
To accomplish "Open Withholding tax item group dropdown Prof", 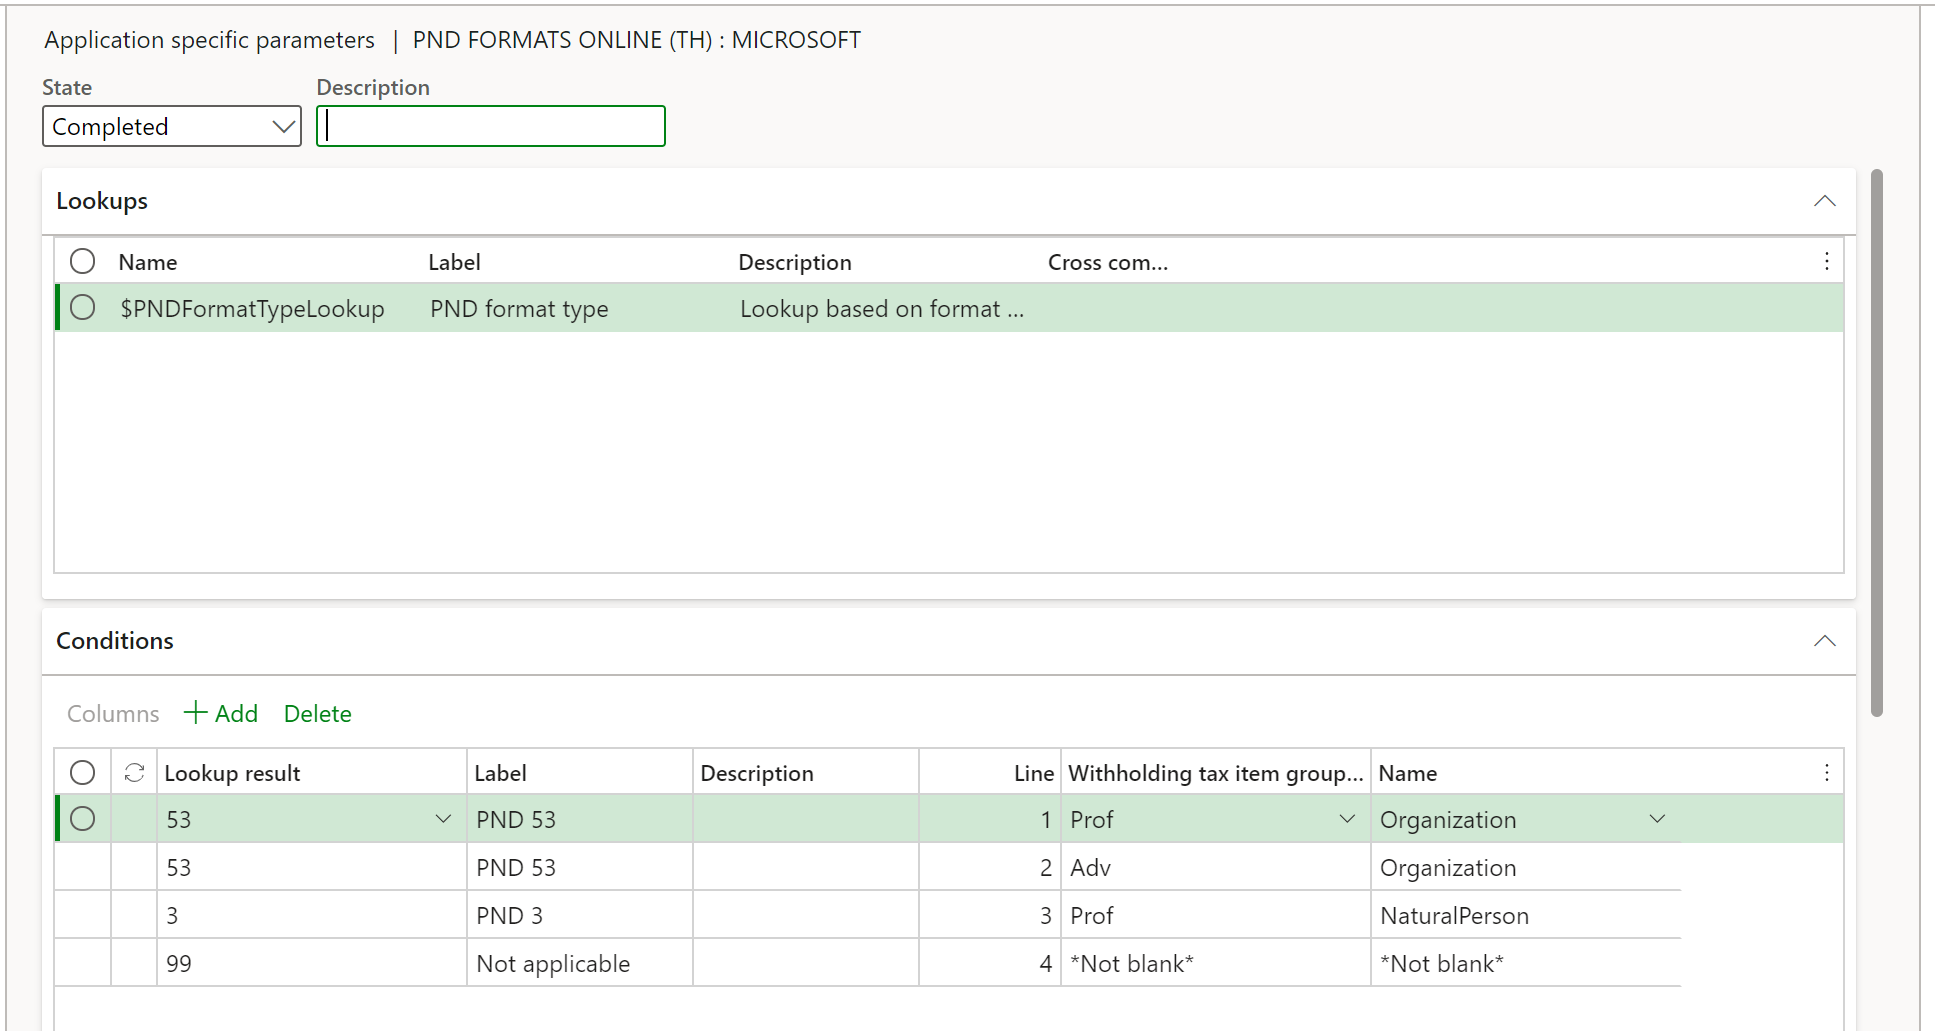I will coord(1347,819).
